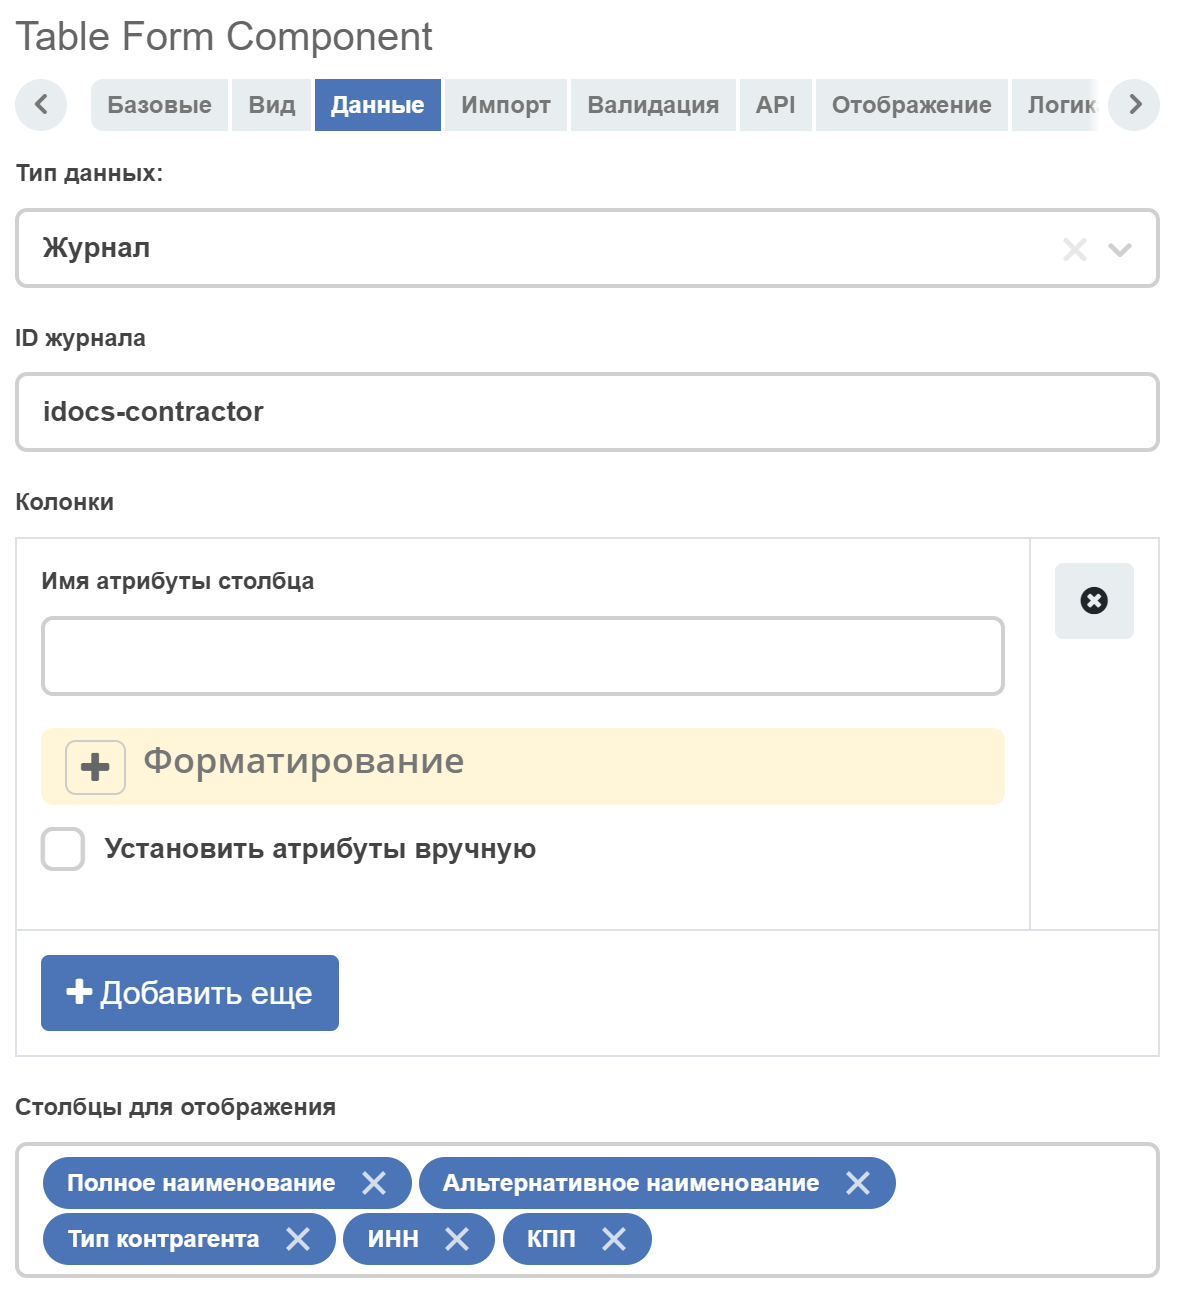This screenshot has width=1188, height=1295.
Task: Expand the Форматирование section
Action: pyautogui.click(x=95, y=767)
